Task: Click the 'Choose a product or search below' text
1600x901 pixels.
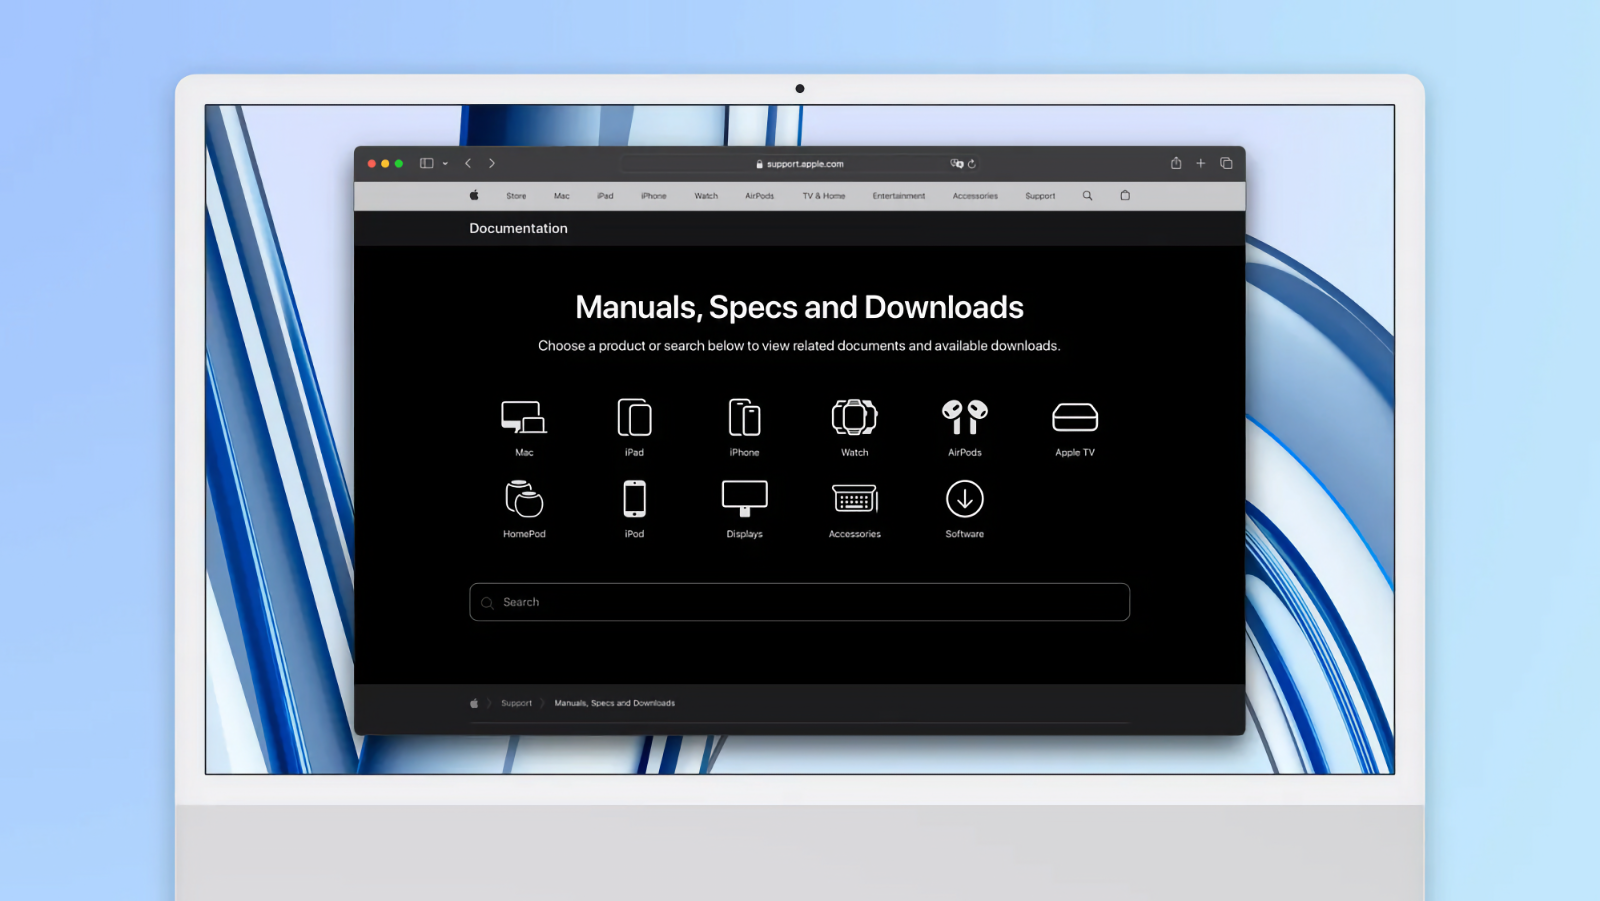Action: [799, 346]
